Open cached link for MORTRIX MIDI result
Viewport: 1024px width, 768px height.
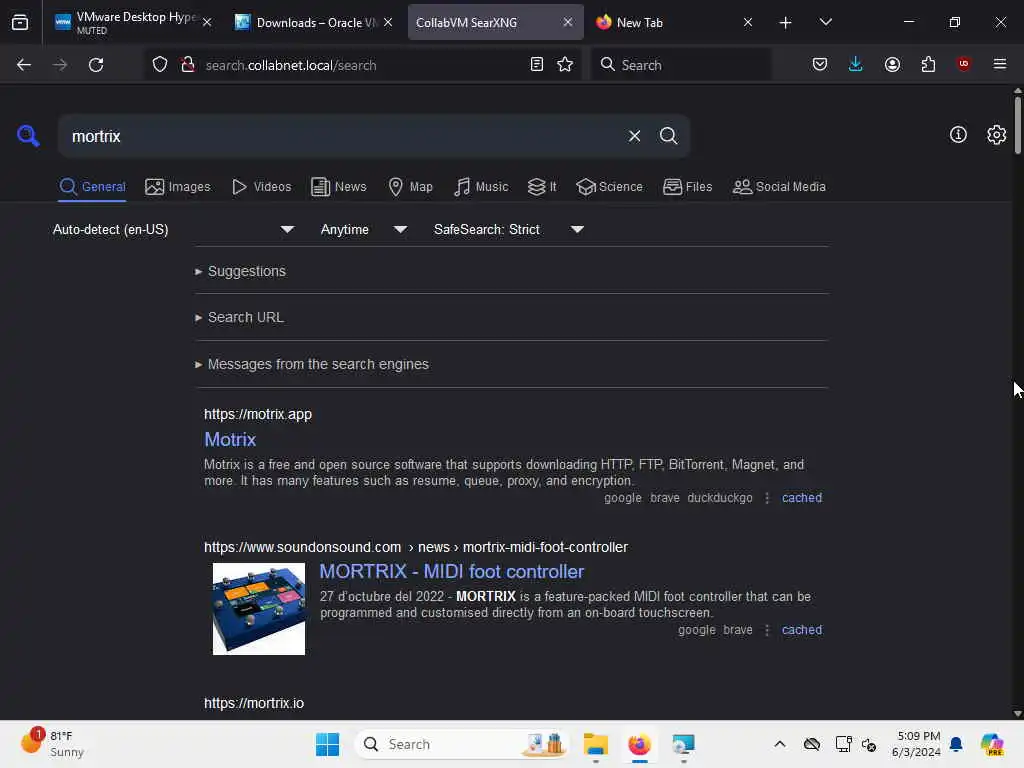click(801, 630)
